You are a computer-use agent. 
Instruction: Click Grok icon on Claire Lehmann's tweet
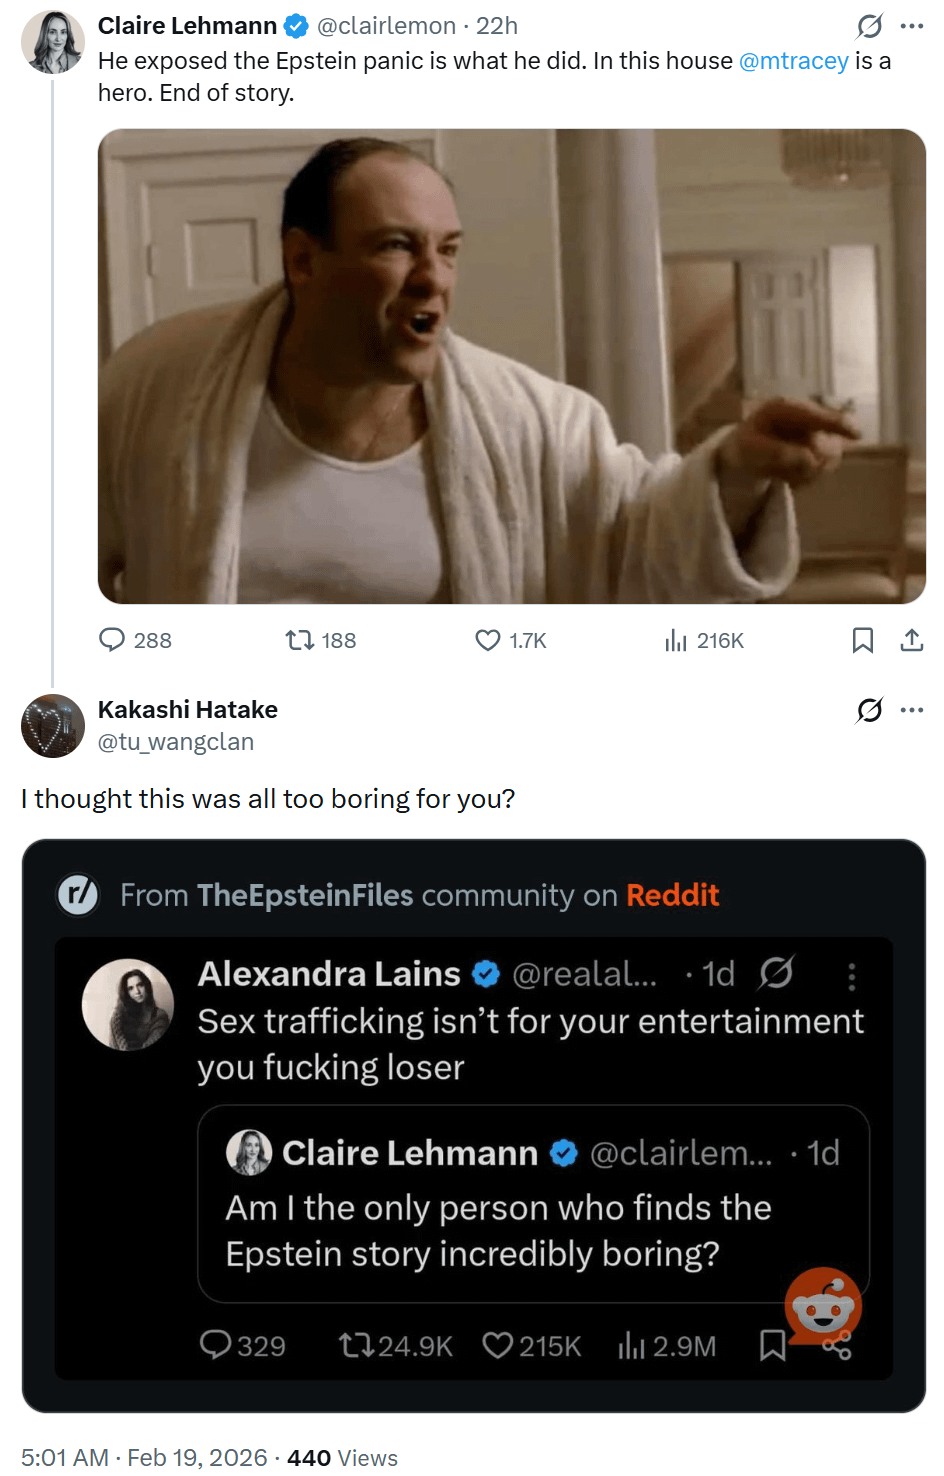869,26
